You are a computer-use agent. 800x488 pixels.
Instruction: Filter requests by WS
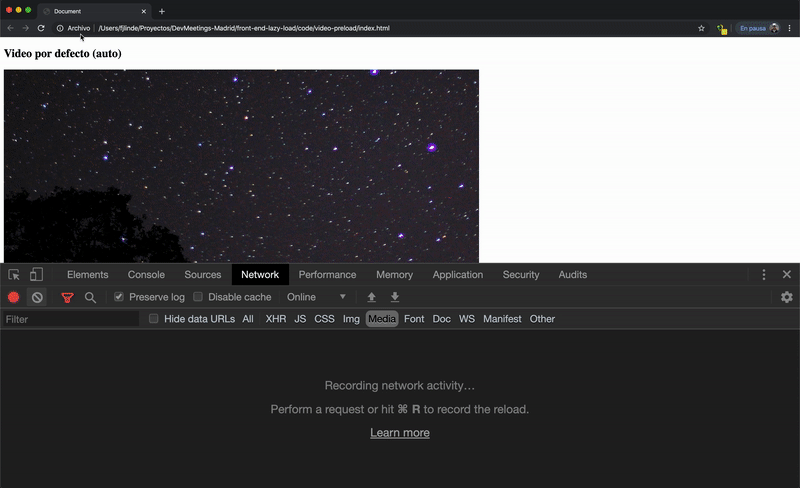point(467,319)
